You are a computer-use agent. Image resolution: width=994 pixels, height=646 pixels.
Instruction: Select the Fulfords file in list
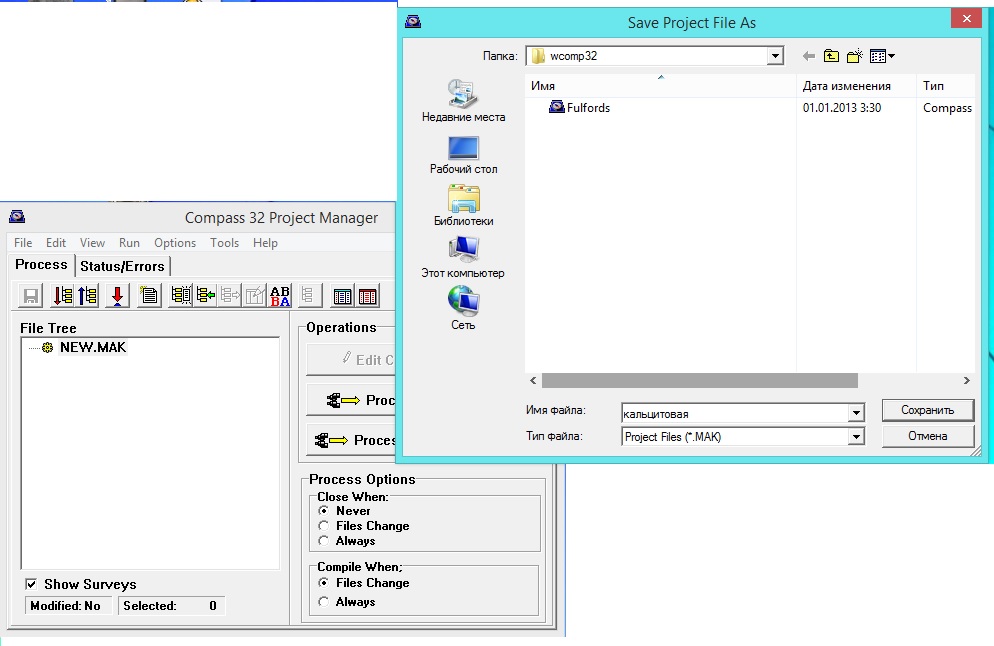click(587, 108)
